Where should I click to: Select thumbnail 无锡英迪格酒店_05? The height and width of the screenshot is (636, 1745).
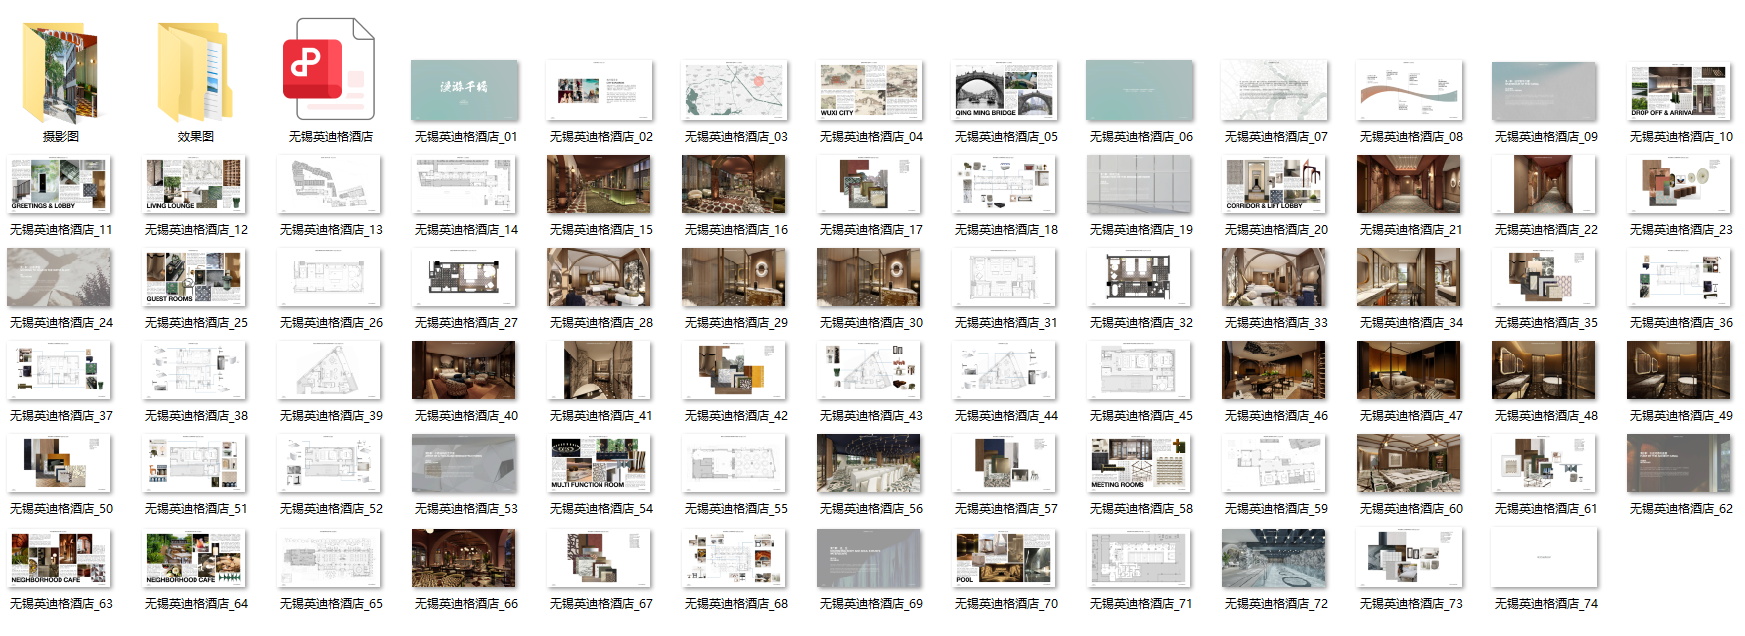[1005, 90]
